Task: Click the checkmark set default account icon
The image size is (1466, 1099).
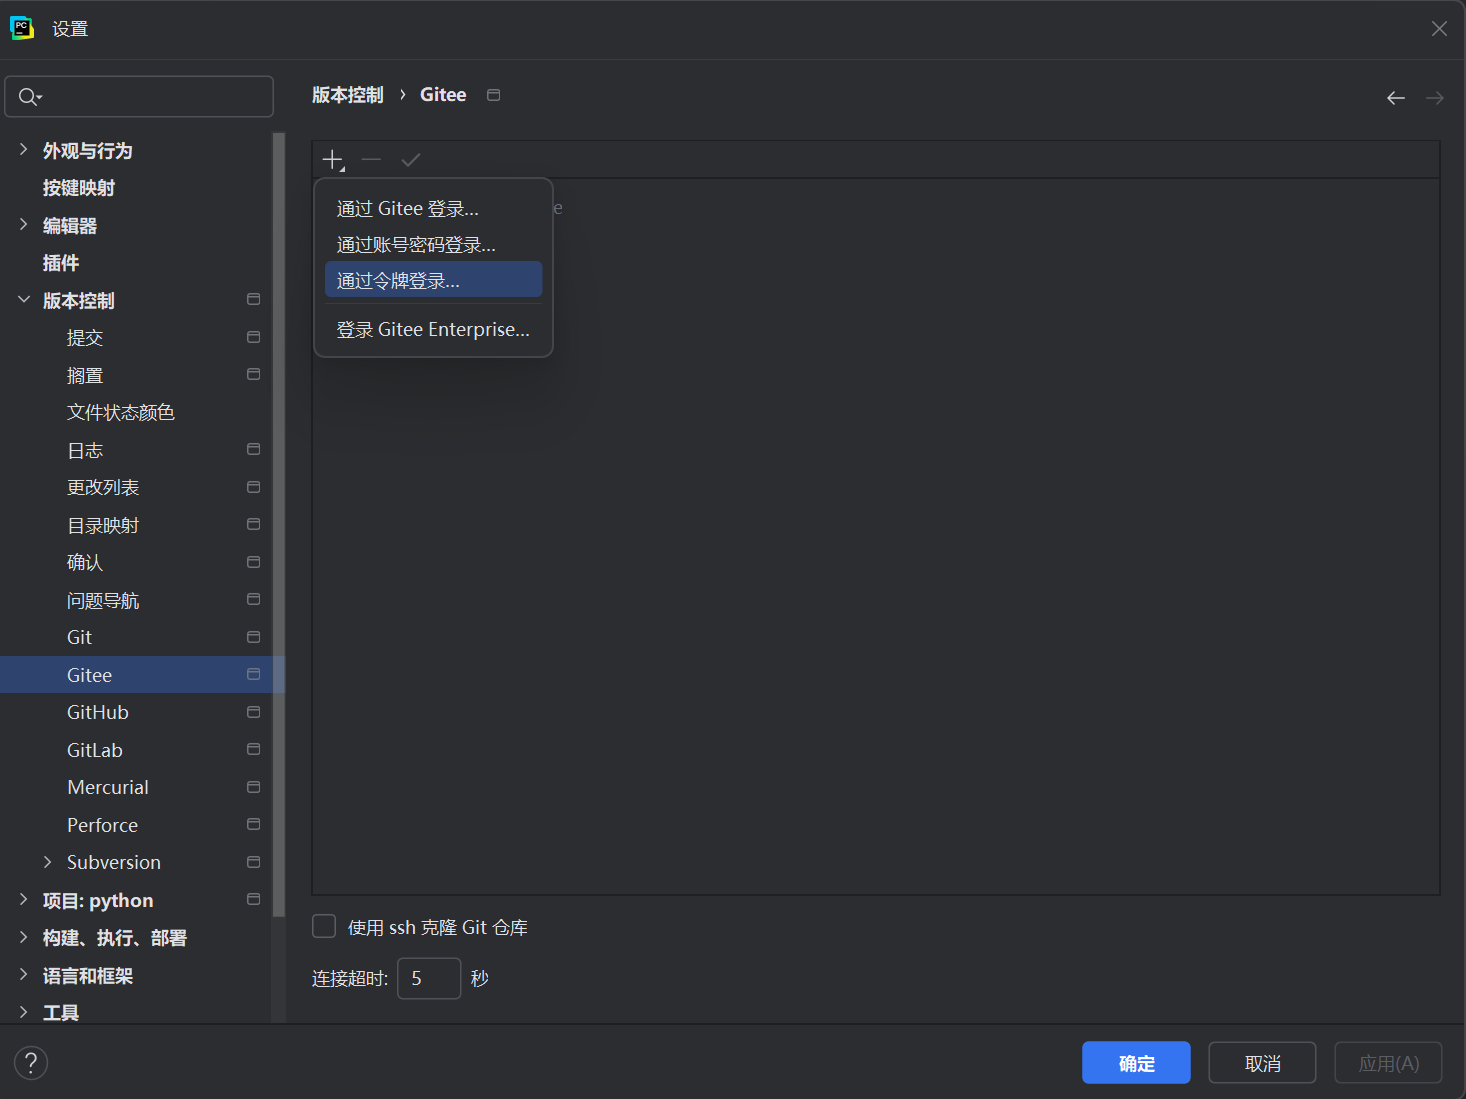Action: point(411,160)
